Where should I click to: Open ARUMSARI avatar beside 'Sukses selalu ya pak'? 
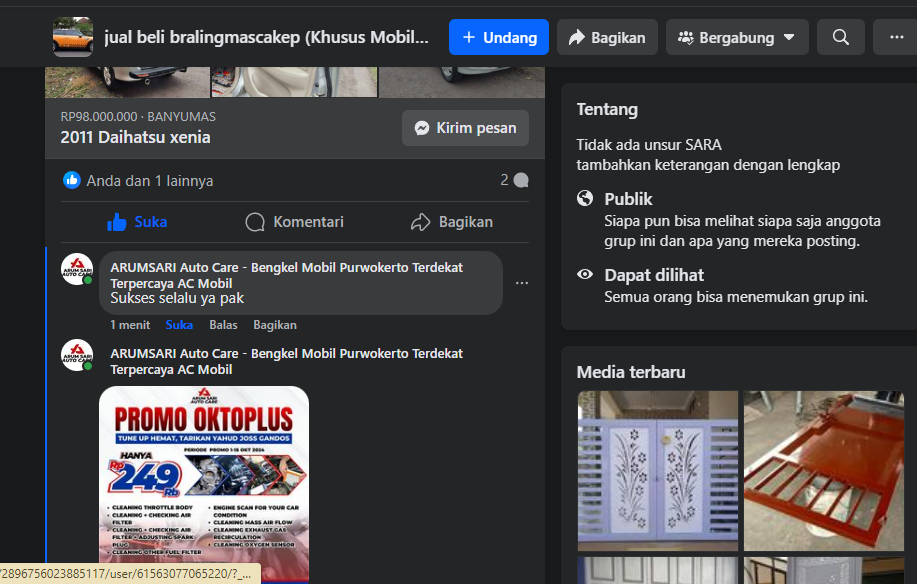(77, 269)
